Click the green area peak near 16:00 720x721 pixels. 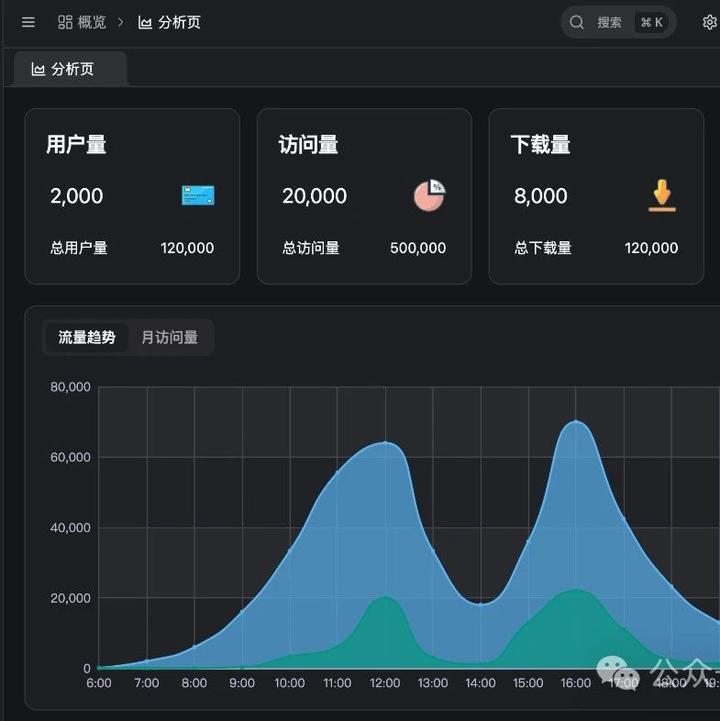[576, 589]
